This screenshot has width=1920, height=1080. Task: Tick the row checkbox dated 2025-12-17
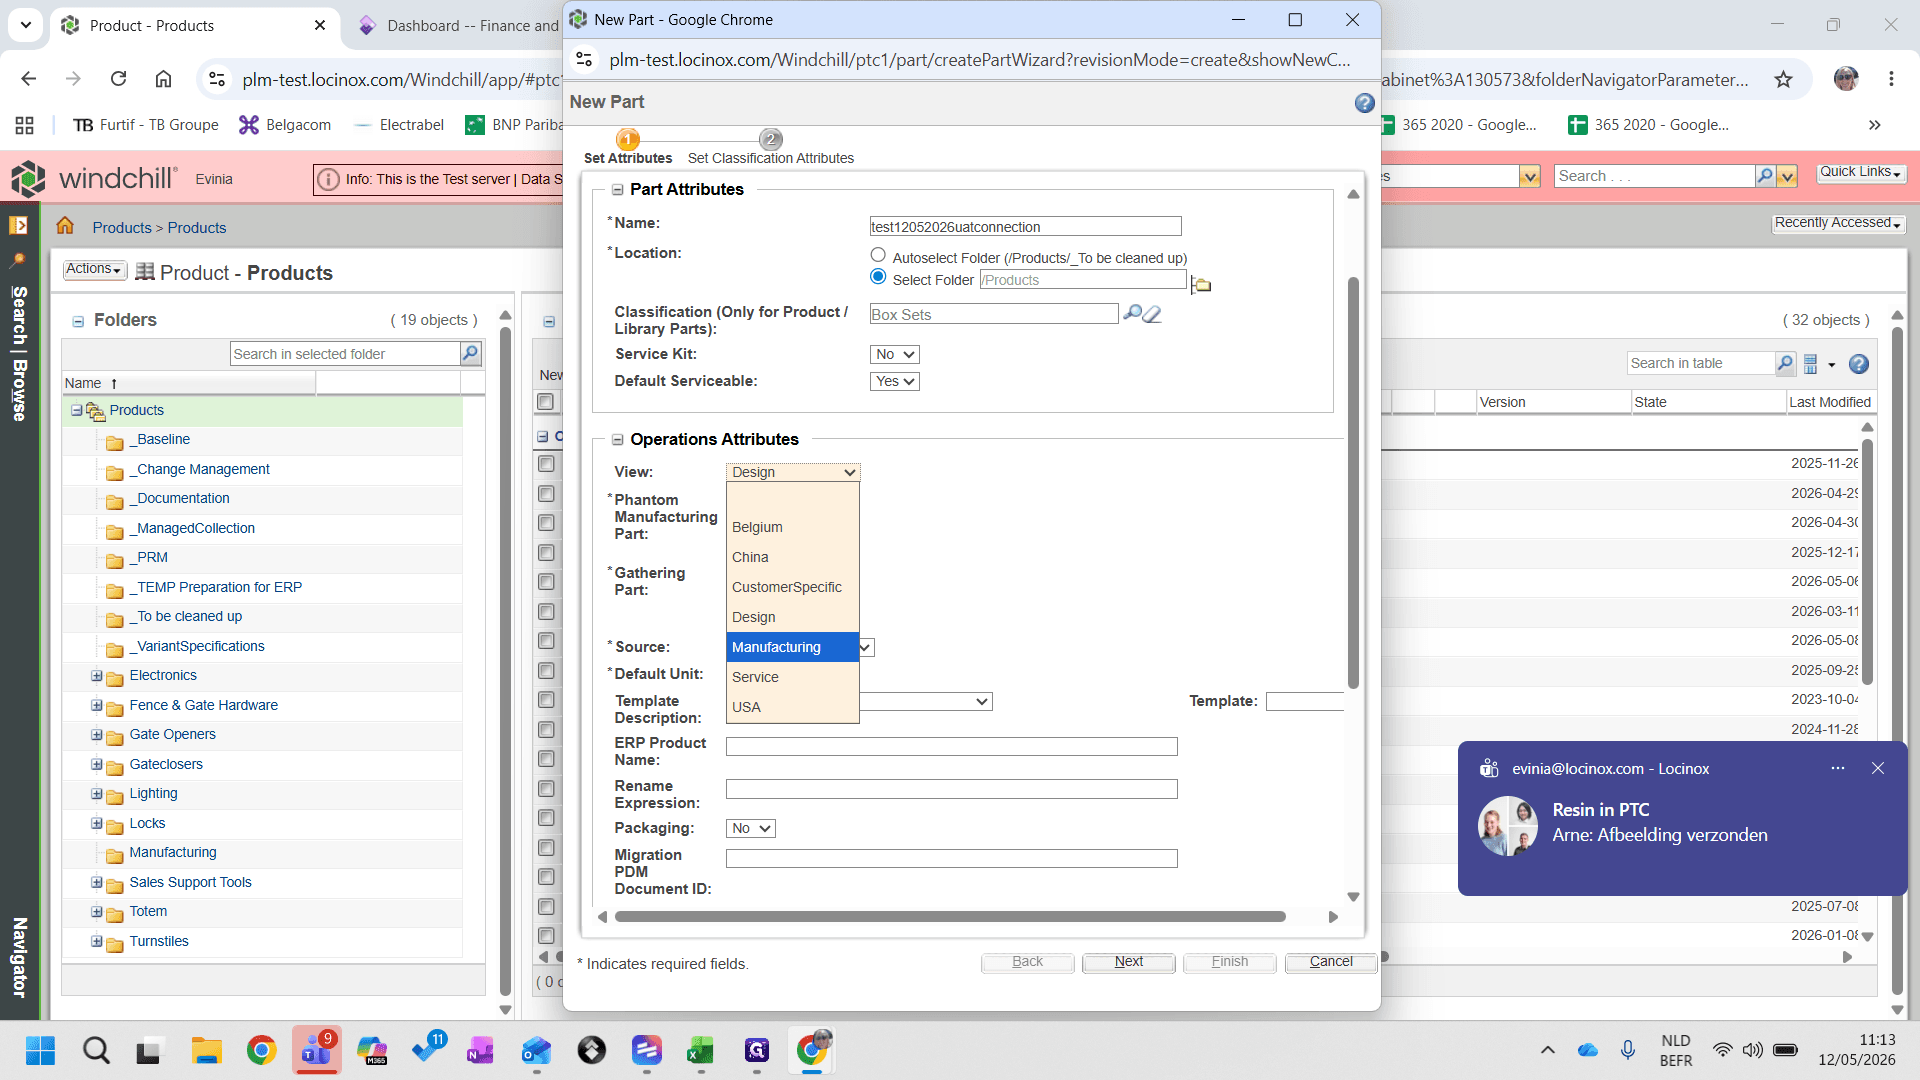pyautogui.click(x=546, y=552)
